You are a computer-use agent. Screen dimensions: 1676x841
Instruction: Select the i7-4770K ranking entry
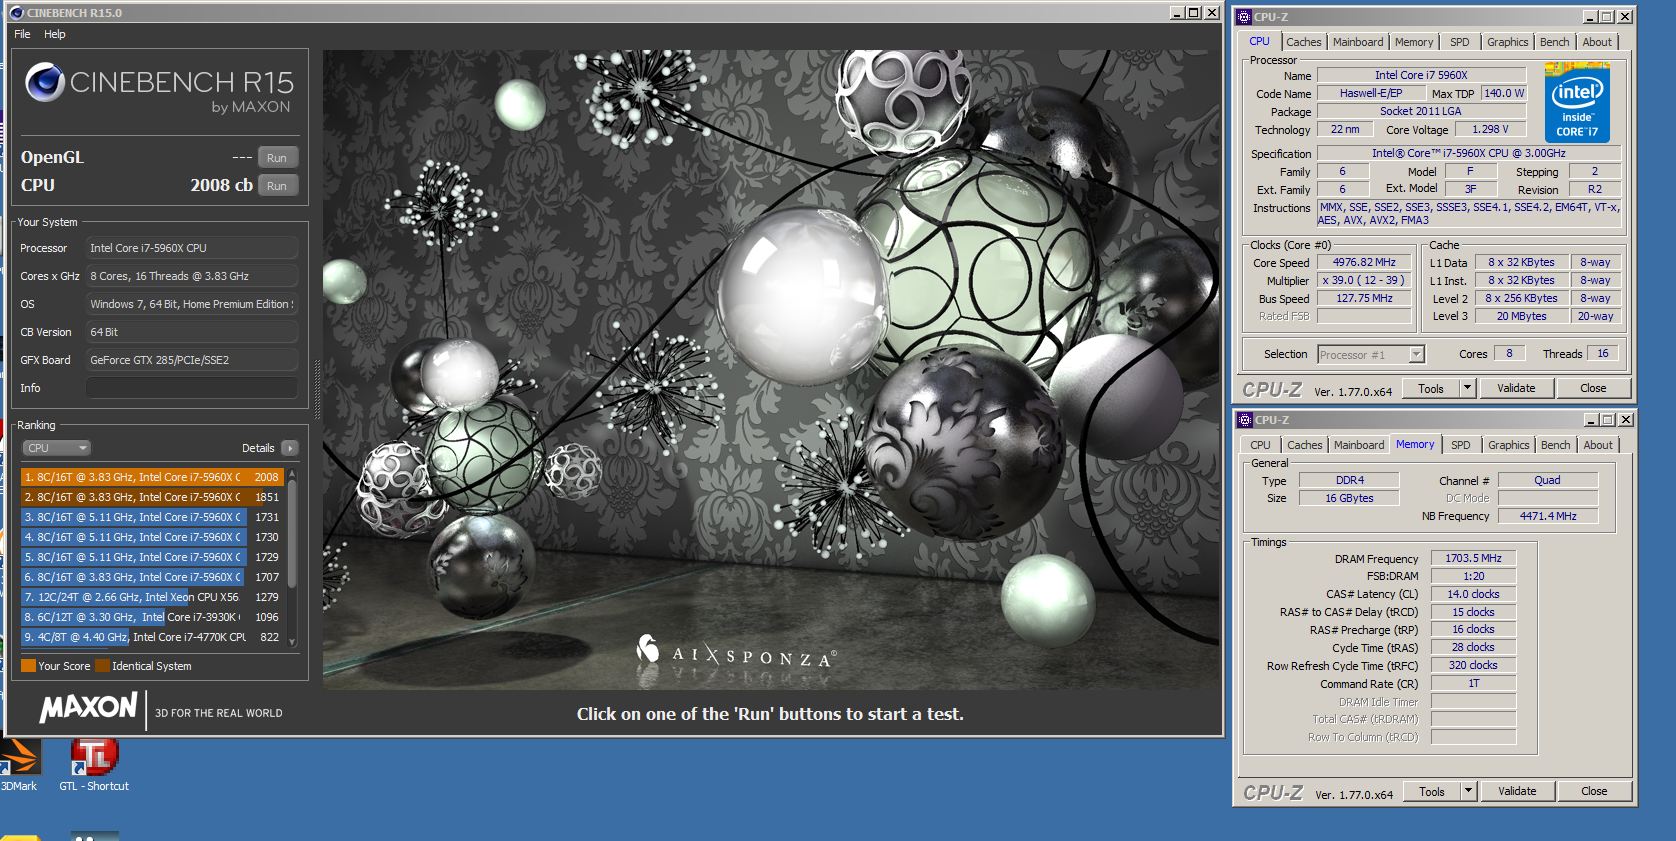(x=152, y=637)
